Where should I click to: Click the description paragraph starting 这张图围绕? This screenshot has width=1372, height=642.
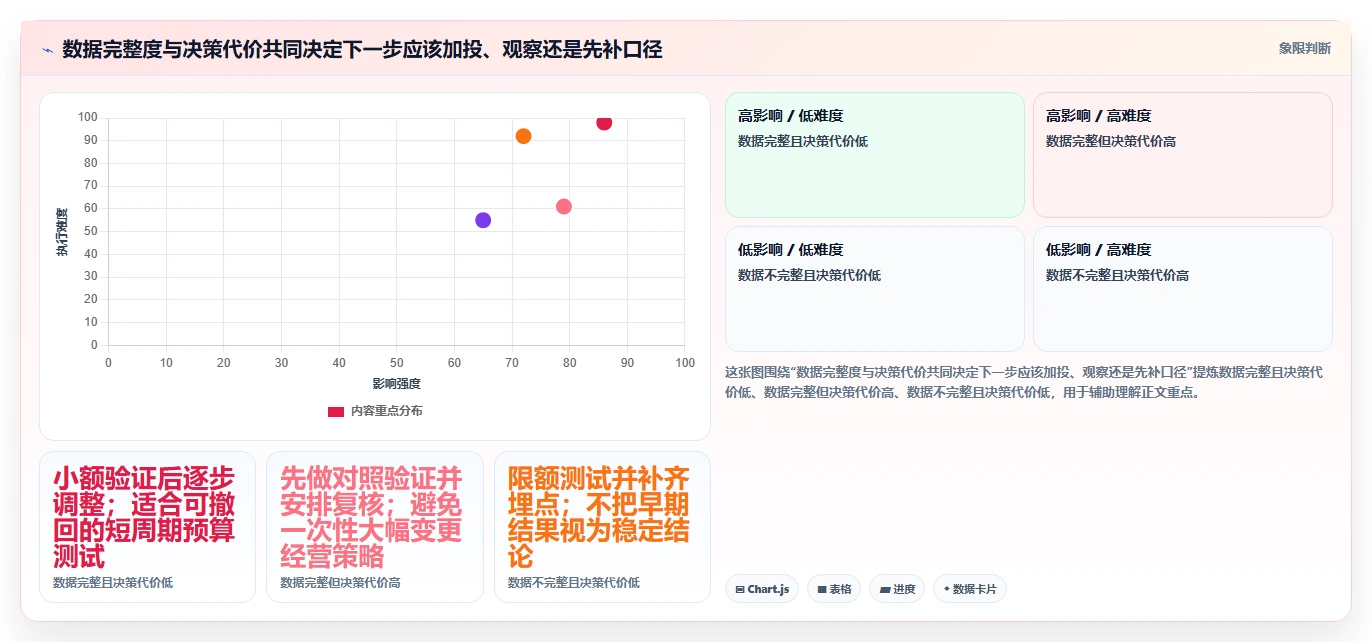tap(1024, 382)
